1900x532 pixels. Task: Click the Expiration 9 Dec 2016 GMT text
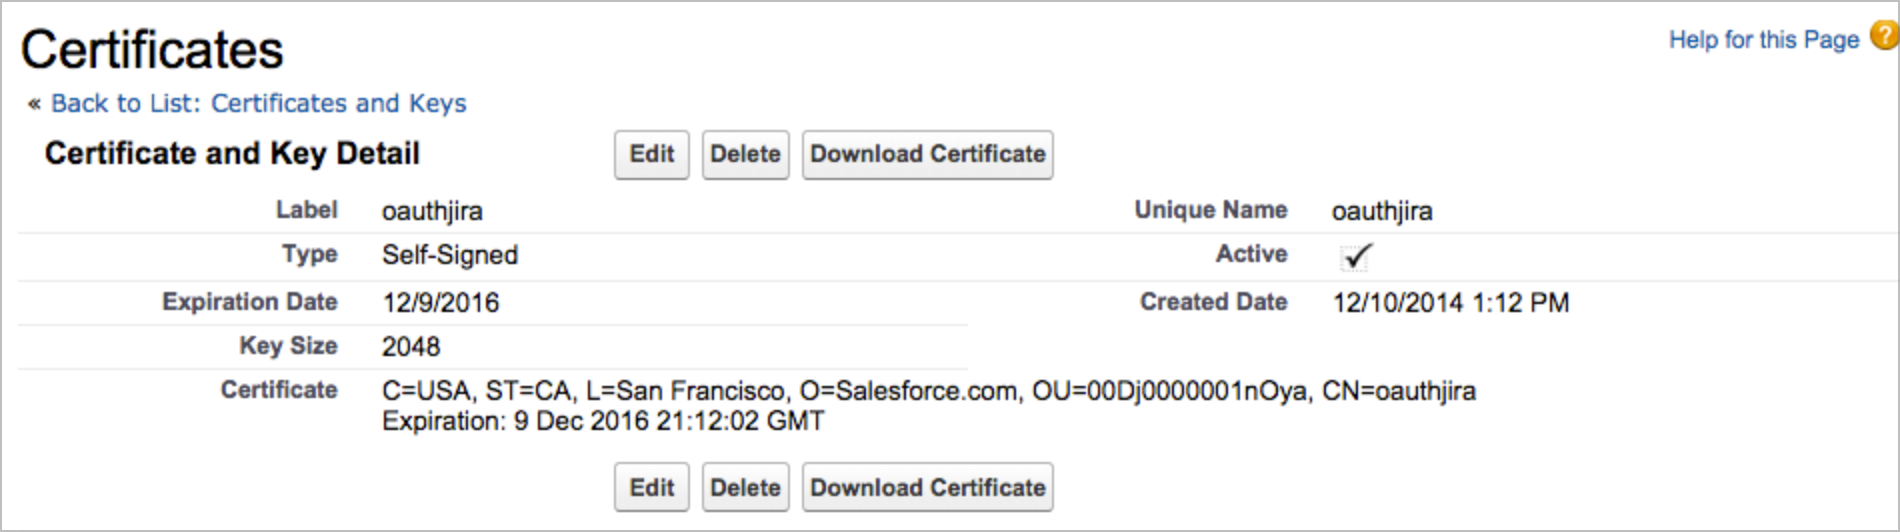603,421
